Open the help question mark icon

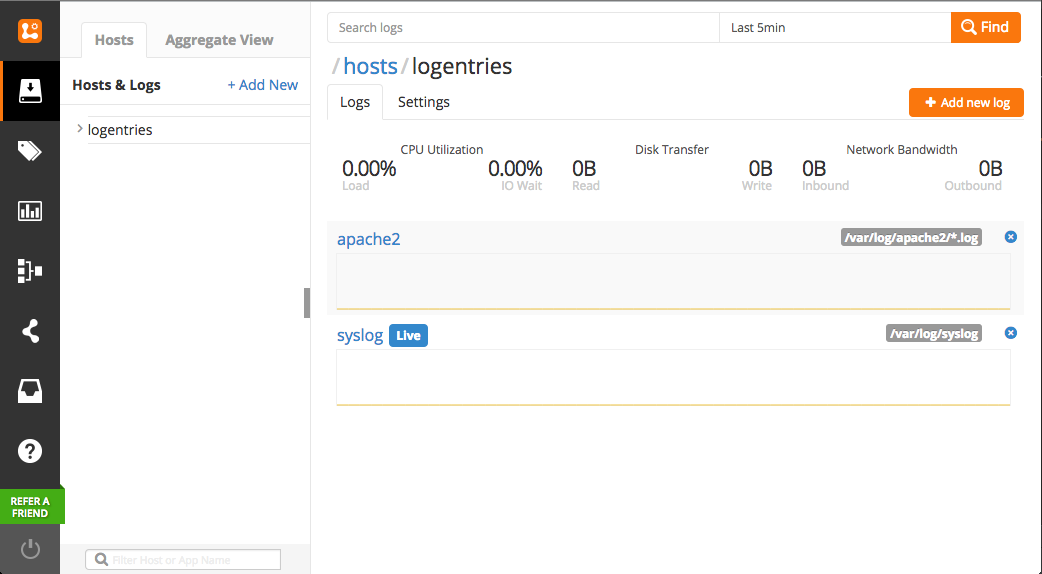tap(30, 451)
